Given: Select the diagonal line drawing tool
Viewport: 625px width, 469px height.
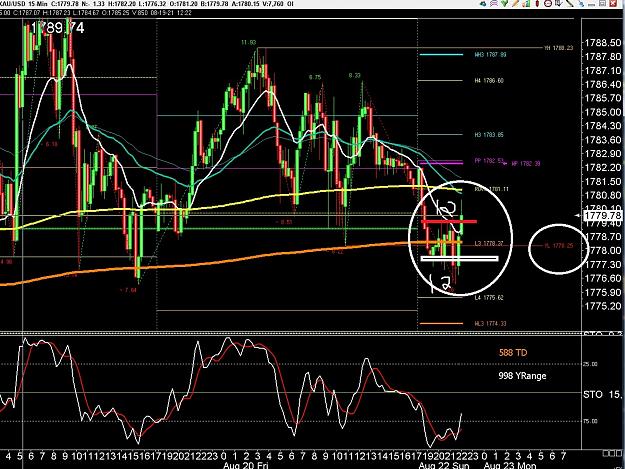Looking at the screenshot, I should pos(570,4).
